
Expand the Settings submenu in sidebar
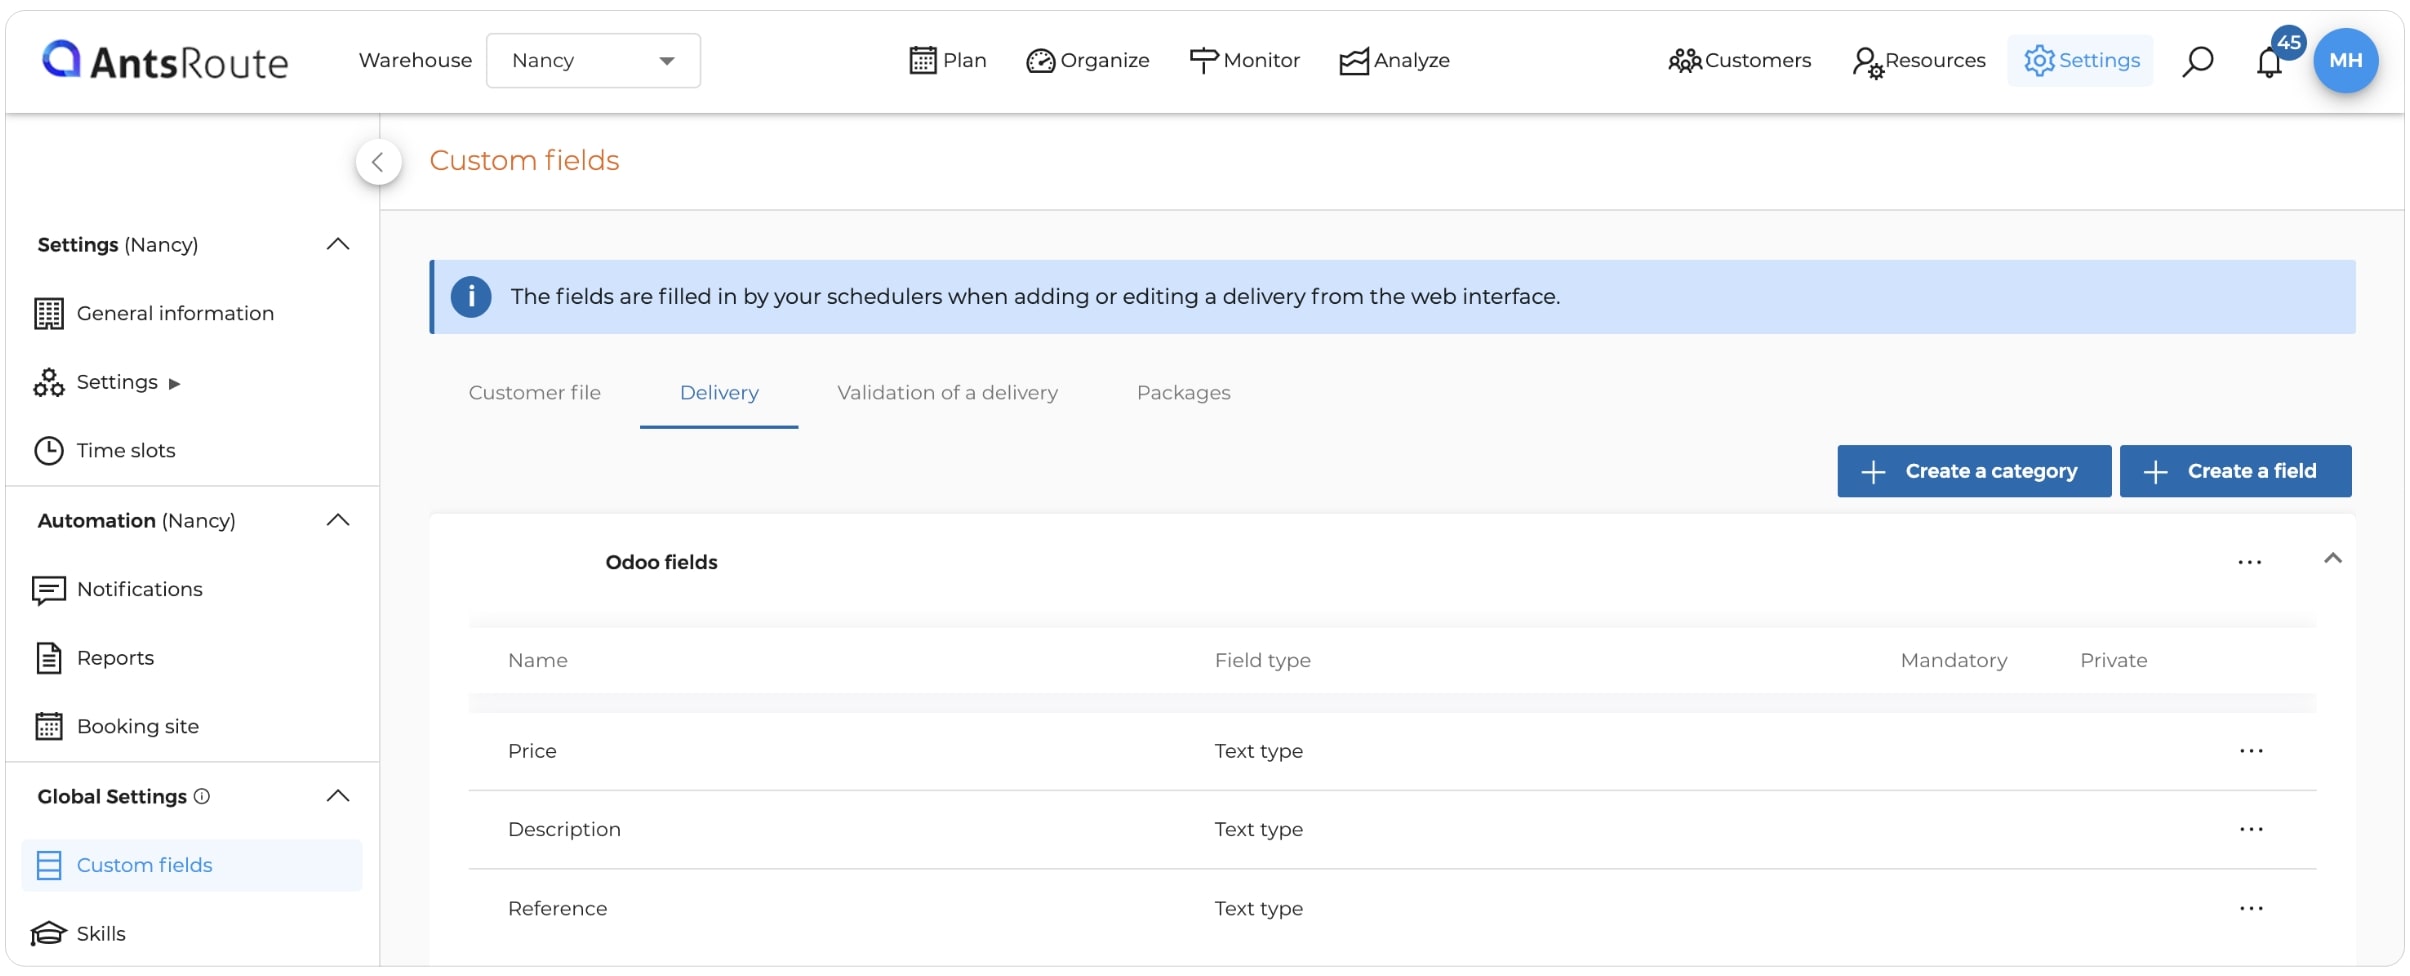tap(107, 383)
